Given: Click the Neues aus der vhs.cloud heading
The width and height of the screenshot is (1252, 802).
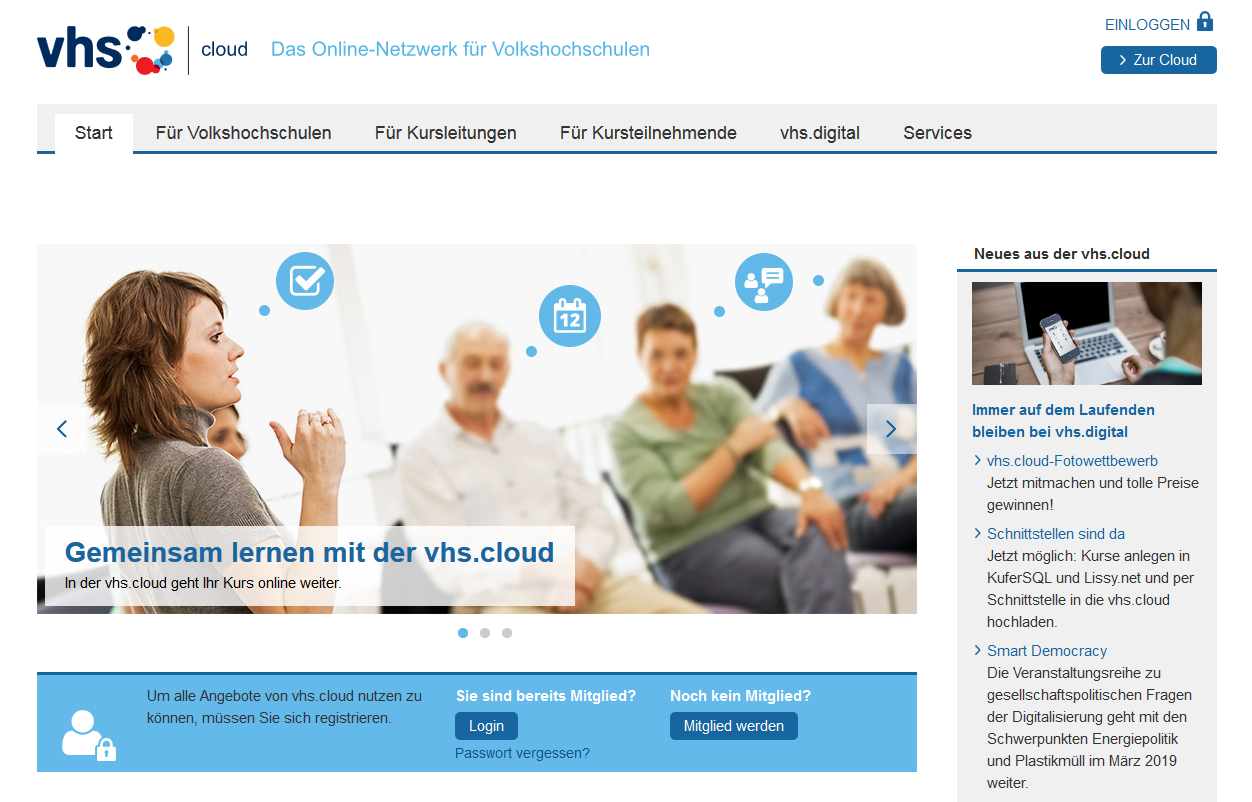Looking at the screenshot, I should (x=1062, y=254).
